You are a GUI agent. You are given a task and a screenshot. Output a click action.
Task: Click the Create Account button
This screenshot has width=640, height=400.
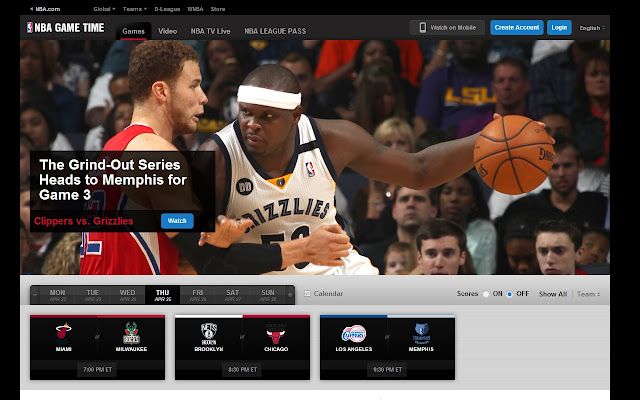pos(517,27)
